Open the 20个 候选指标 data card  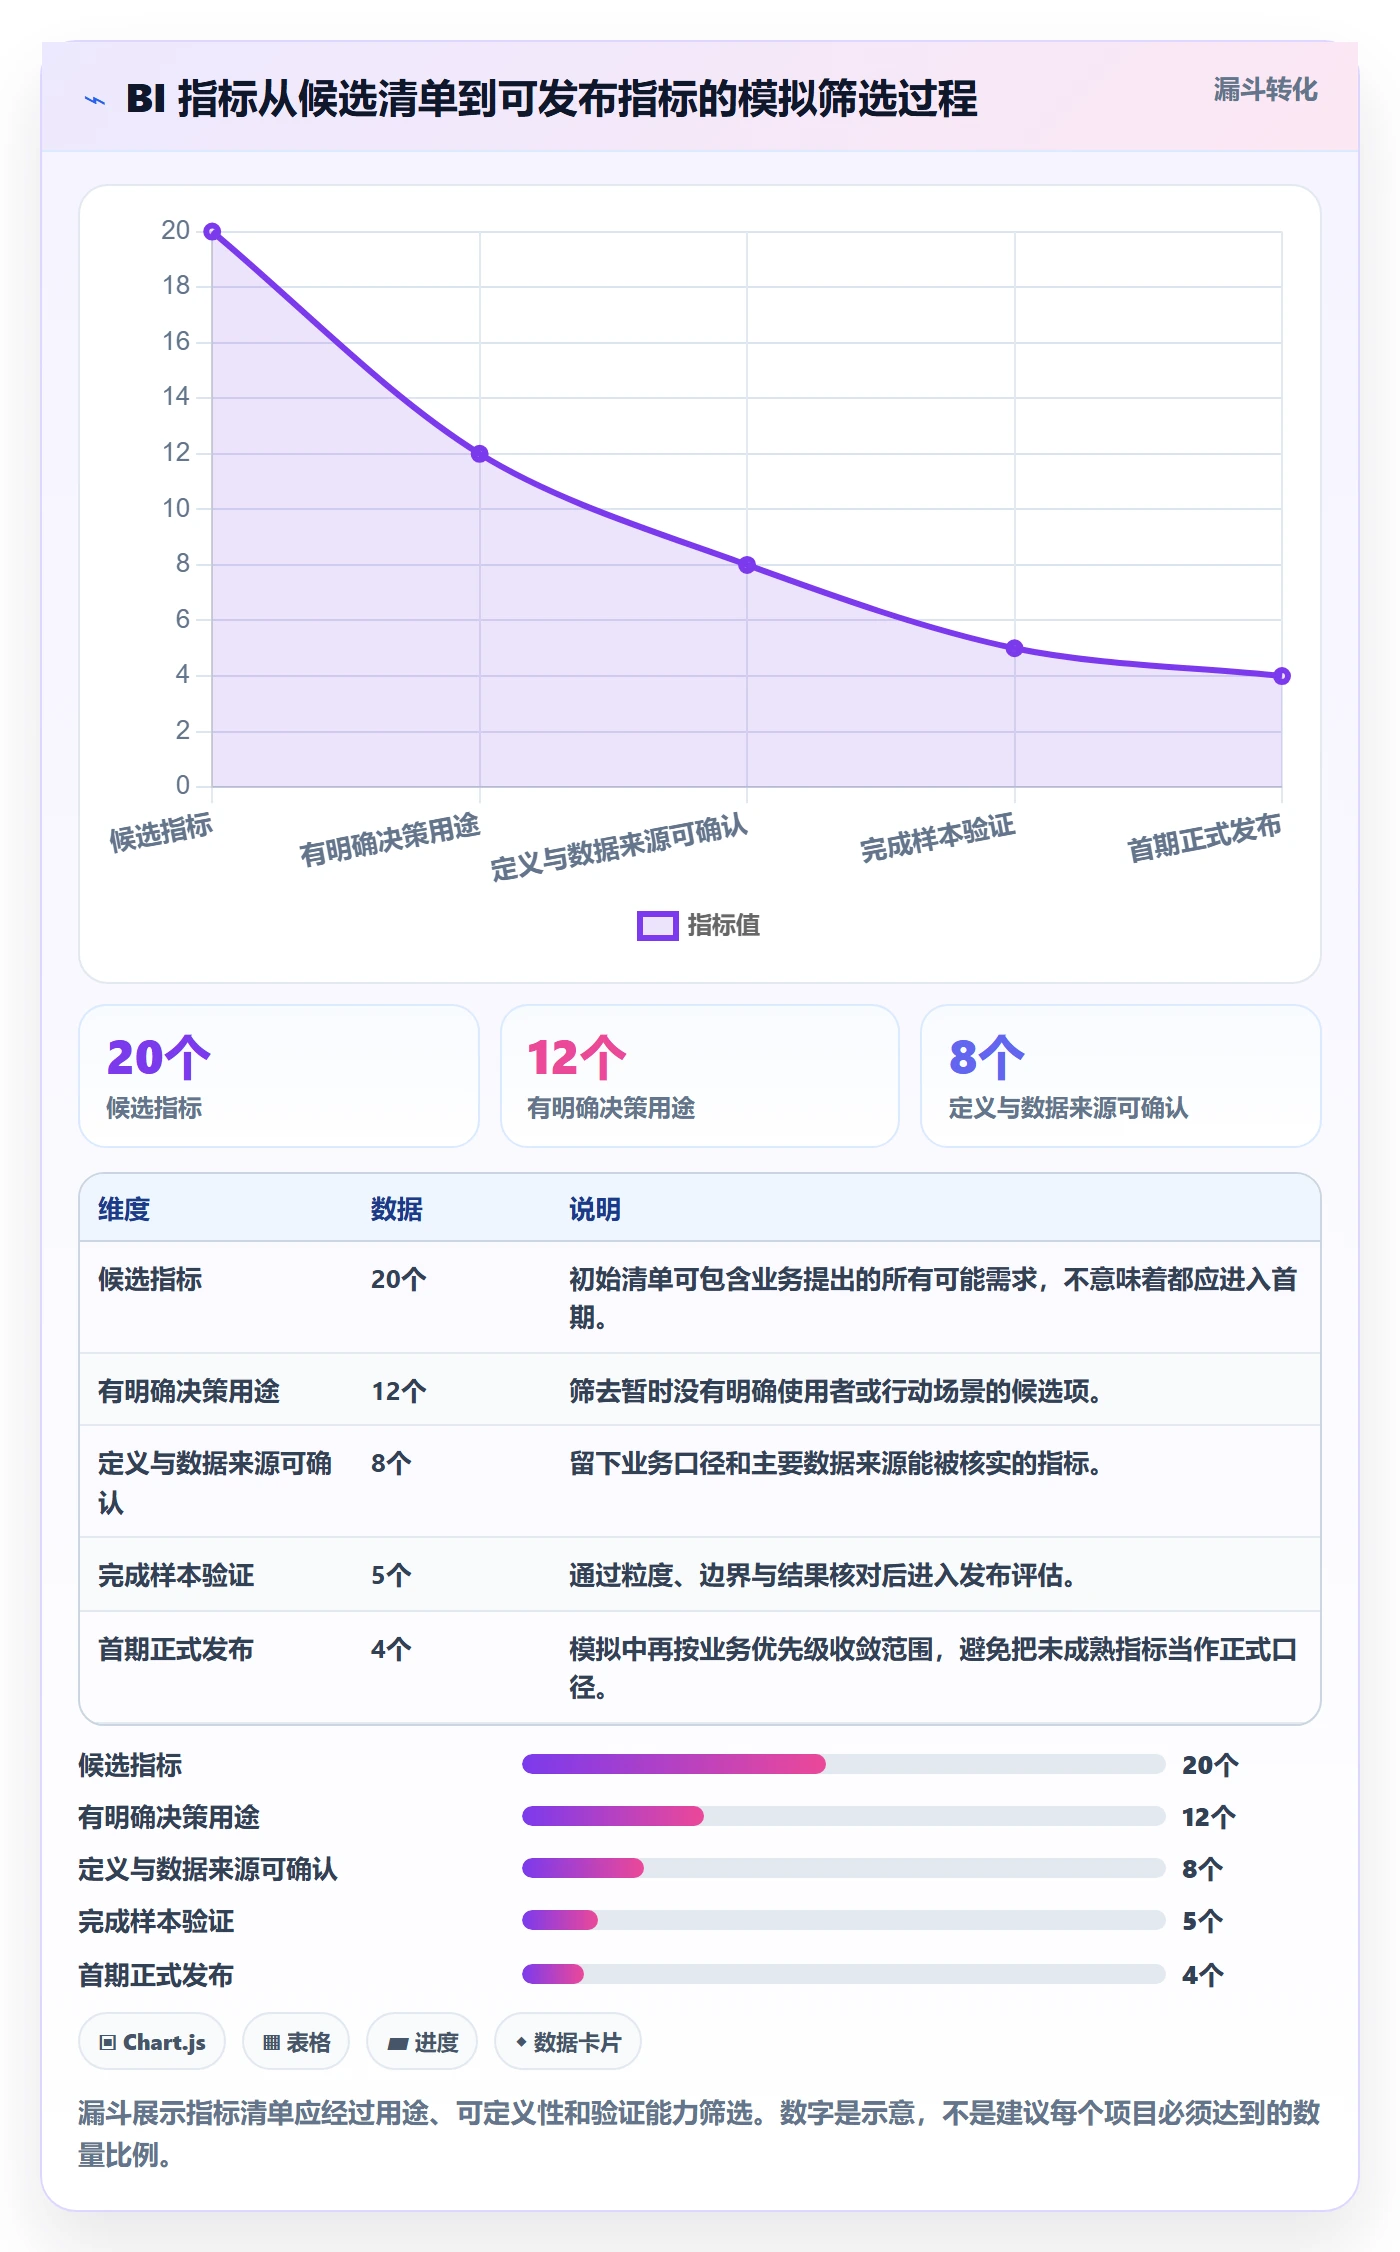point(279,1076)
